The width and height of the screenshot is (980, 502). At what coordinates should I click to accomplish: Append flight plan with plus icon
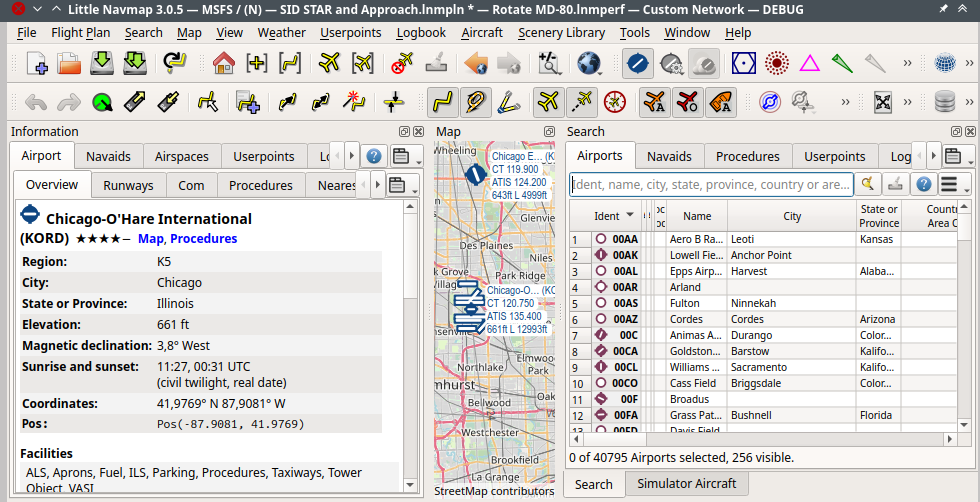[248, 102]
